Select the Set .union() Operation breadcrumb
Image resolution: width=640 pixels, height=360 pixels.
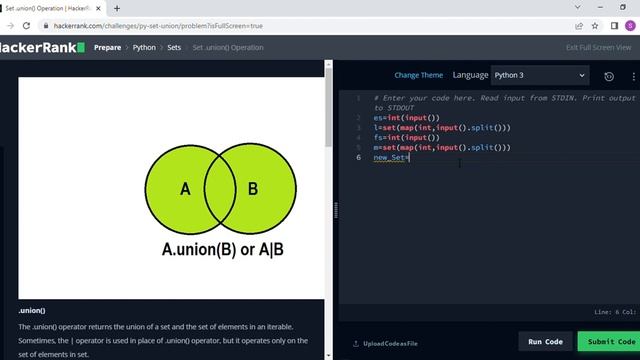[x=228, y=47]
